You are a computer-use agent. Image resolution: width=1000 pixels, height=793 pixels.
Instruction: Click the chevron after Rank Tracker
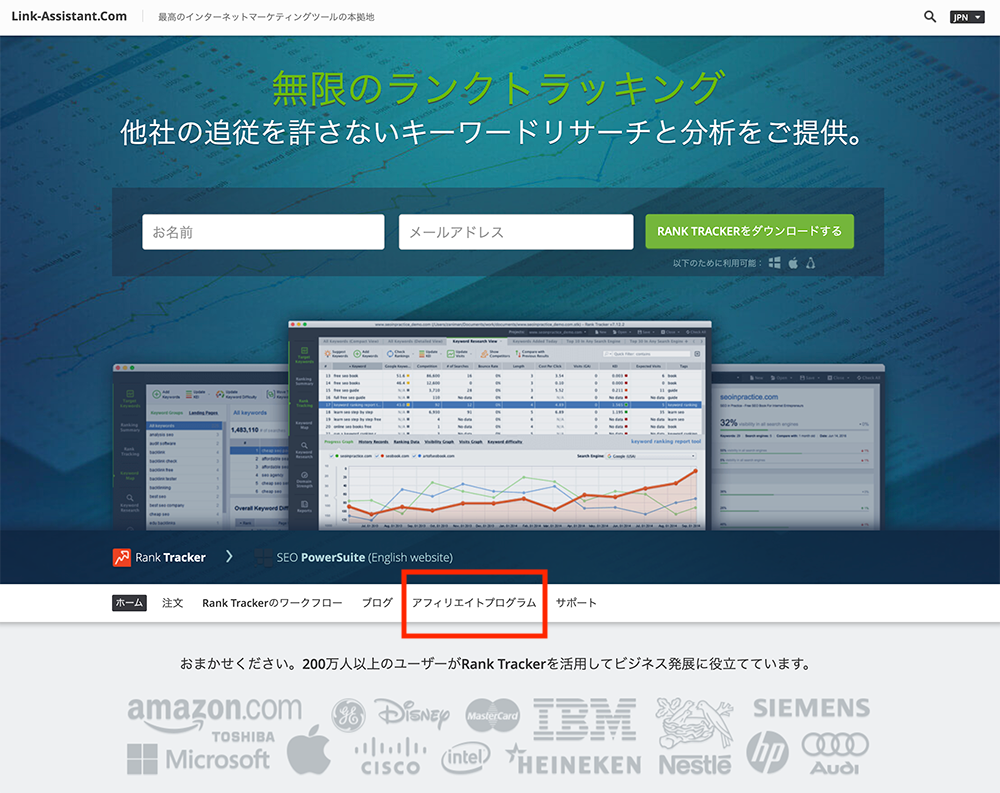click(x=229, y=557)
